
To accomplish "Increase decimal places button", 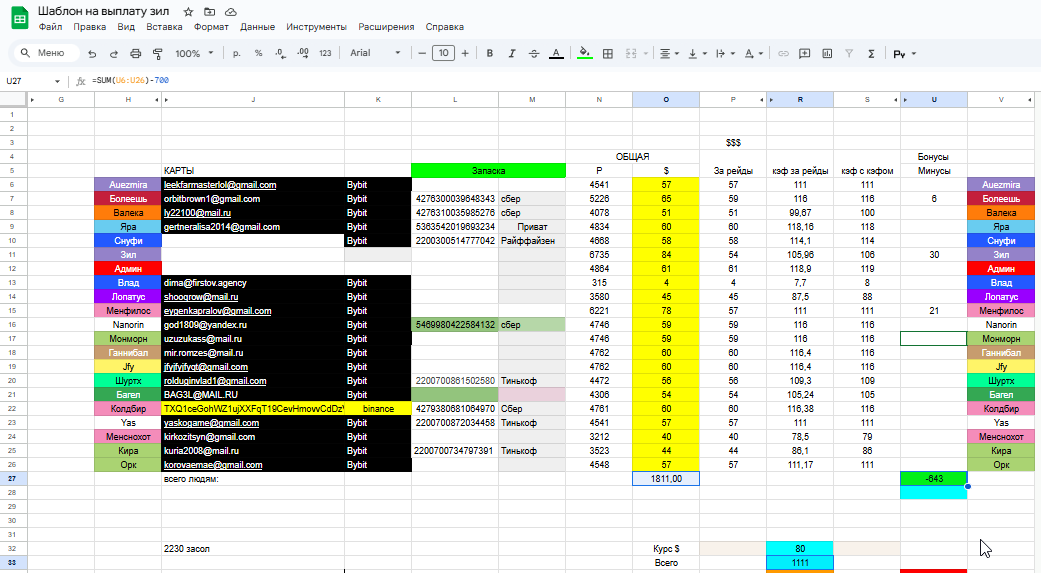I will [303, 53].
